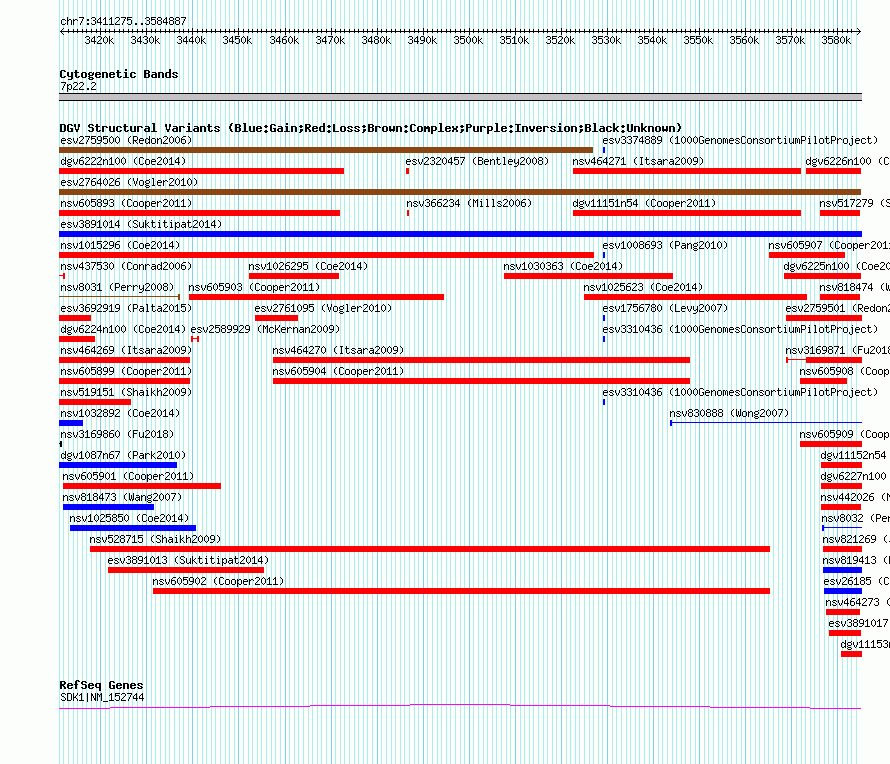Click the blue esv3891014 gain bar
890x764 pixels.
tap(460, 234)
